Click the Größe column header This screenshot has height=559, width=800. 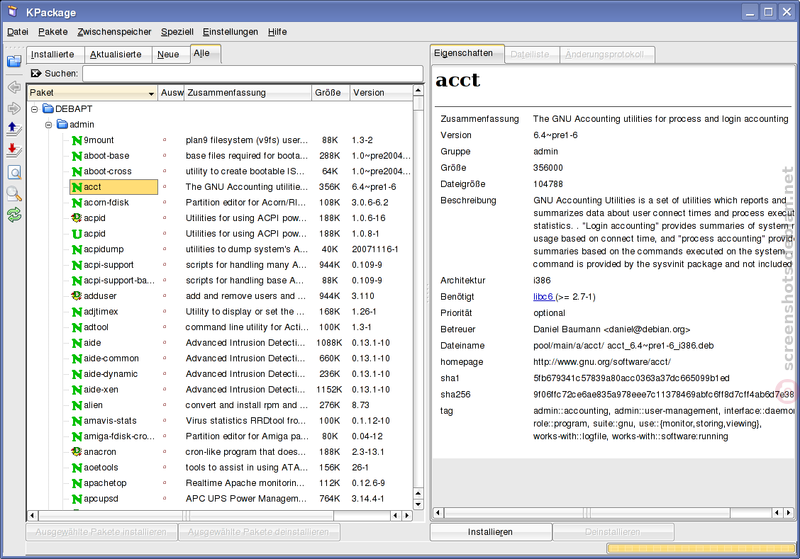click(x=330, y=93)
